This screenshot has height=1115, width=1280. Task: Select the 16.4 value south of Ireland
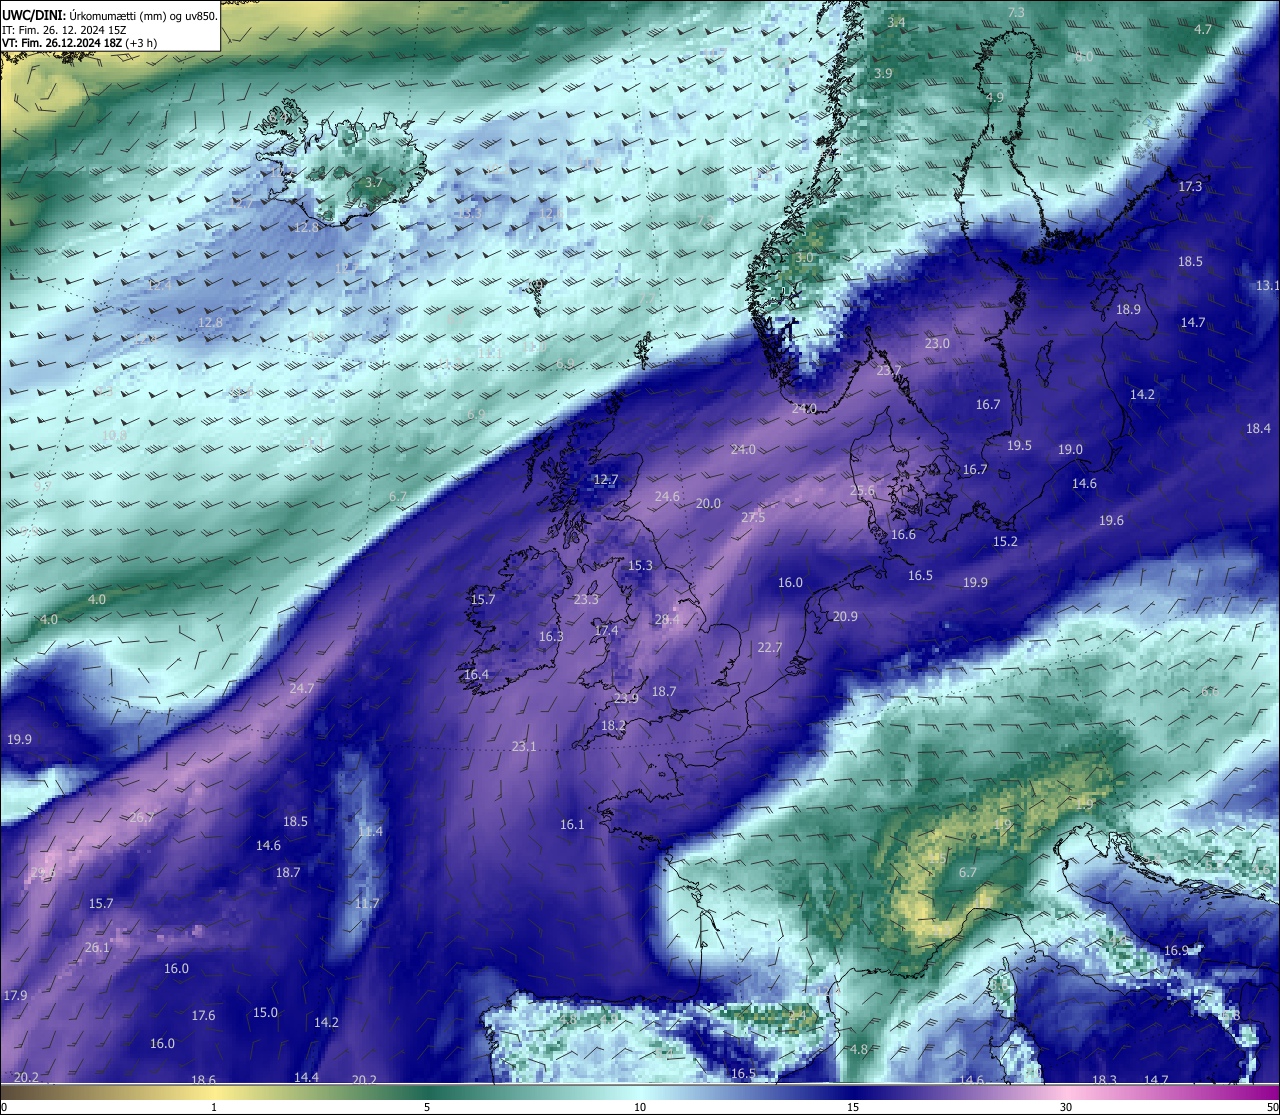click(476, 675)
